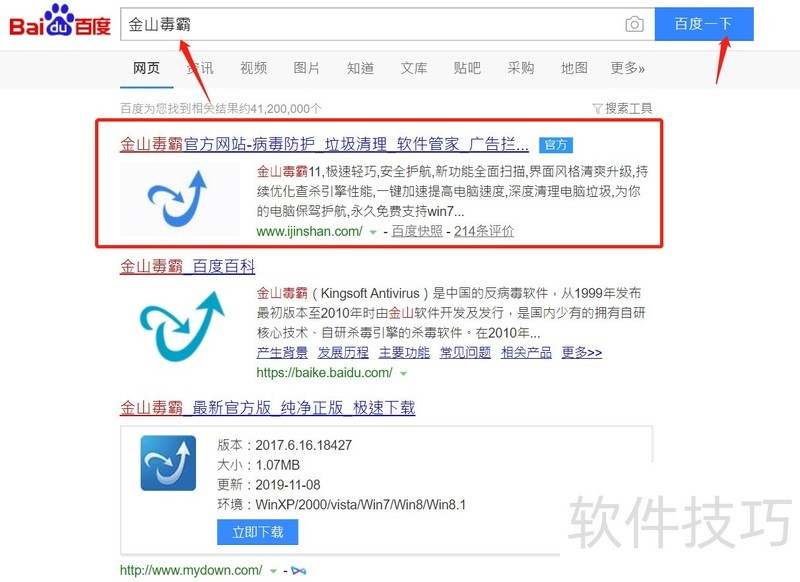Expand dropdown arrow next to mydown.com URL
800x582 pixels.
273,571
